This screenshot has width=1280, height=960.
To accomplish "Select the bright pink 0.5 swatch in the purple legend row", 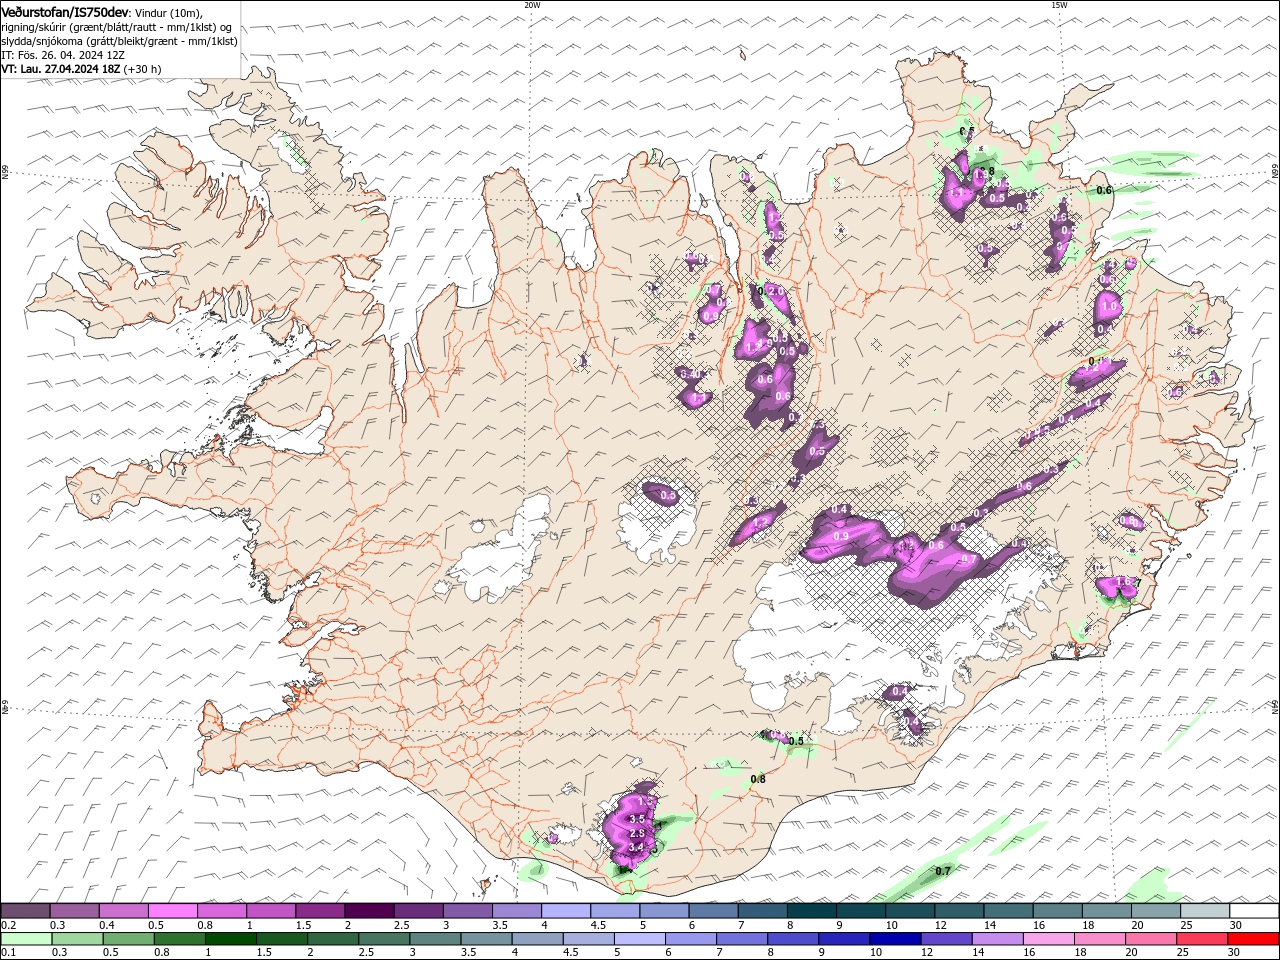I will [172, 911].
